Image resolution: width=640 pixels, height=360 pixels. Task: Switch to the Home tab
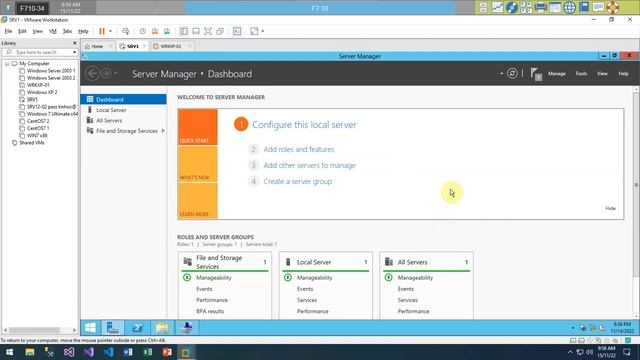(97, 46)
